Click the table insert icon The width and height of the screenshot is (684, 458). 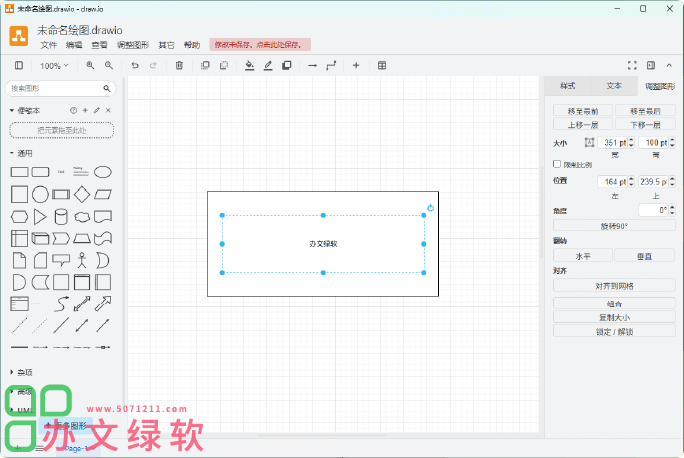pyautogui.click(x=382, y=65)
